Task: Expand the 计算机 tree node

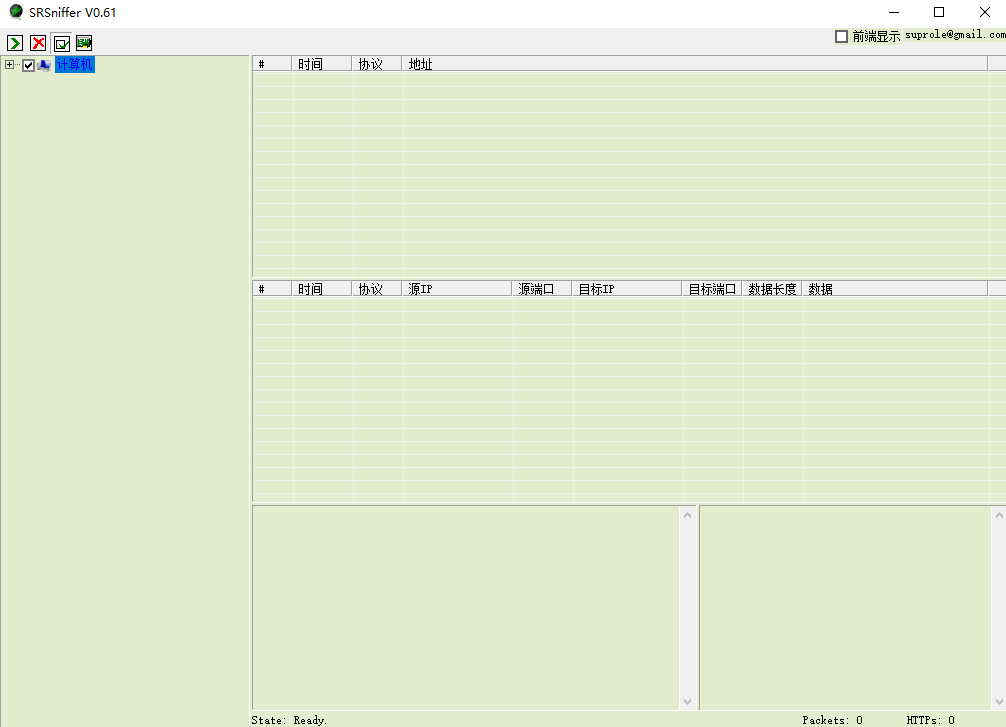Action: click(x=10, y=65)
